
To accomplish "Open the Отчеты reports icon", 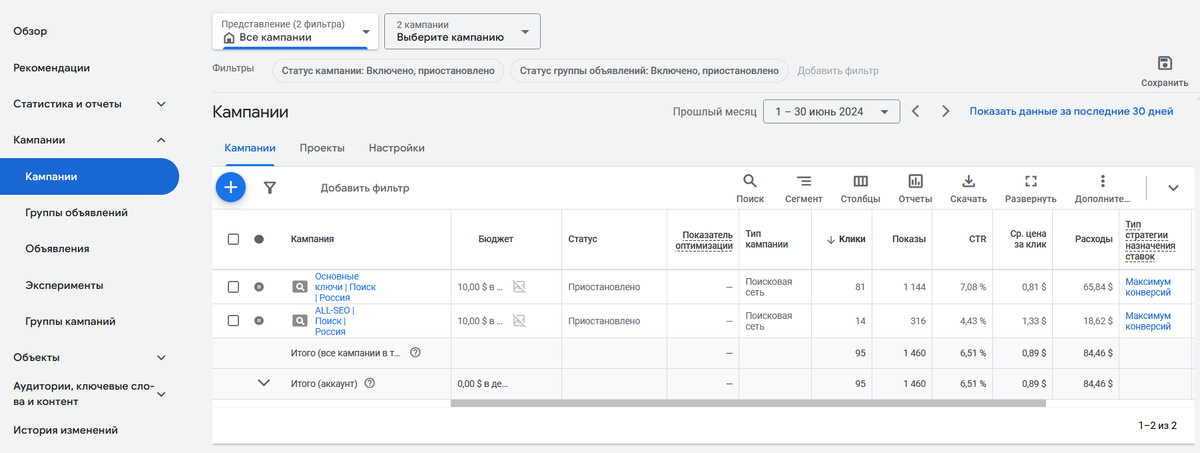I will tap(915, 187).
